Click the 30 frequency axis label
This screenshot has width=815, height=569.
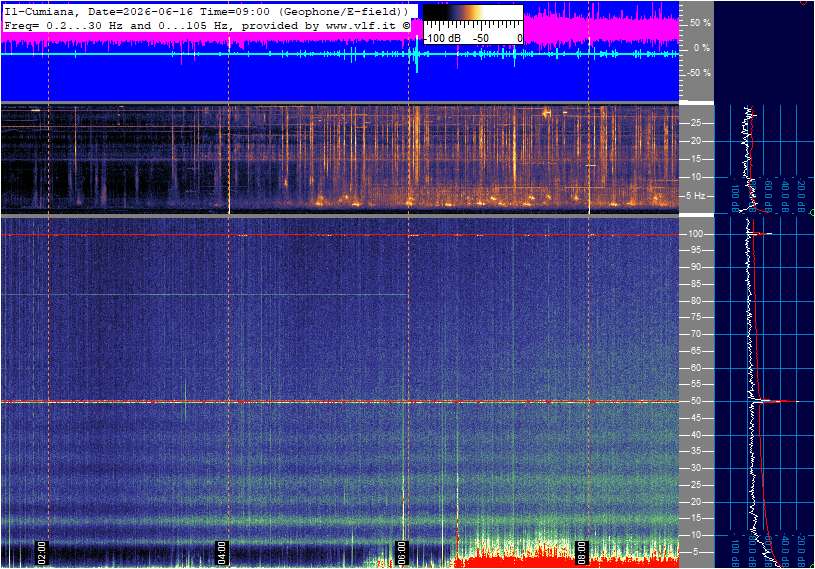pyautogui.click(x=695, y=468)
